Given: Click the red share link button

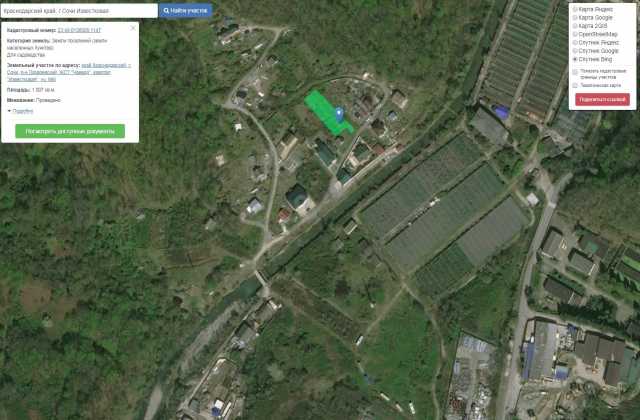Looking at the screenshot, I should click(602, 100).
